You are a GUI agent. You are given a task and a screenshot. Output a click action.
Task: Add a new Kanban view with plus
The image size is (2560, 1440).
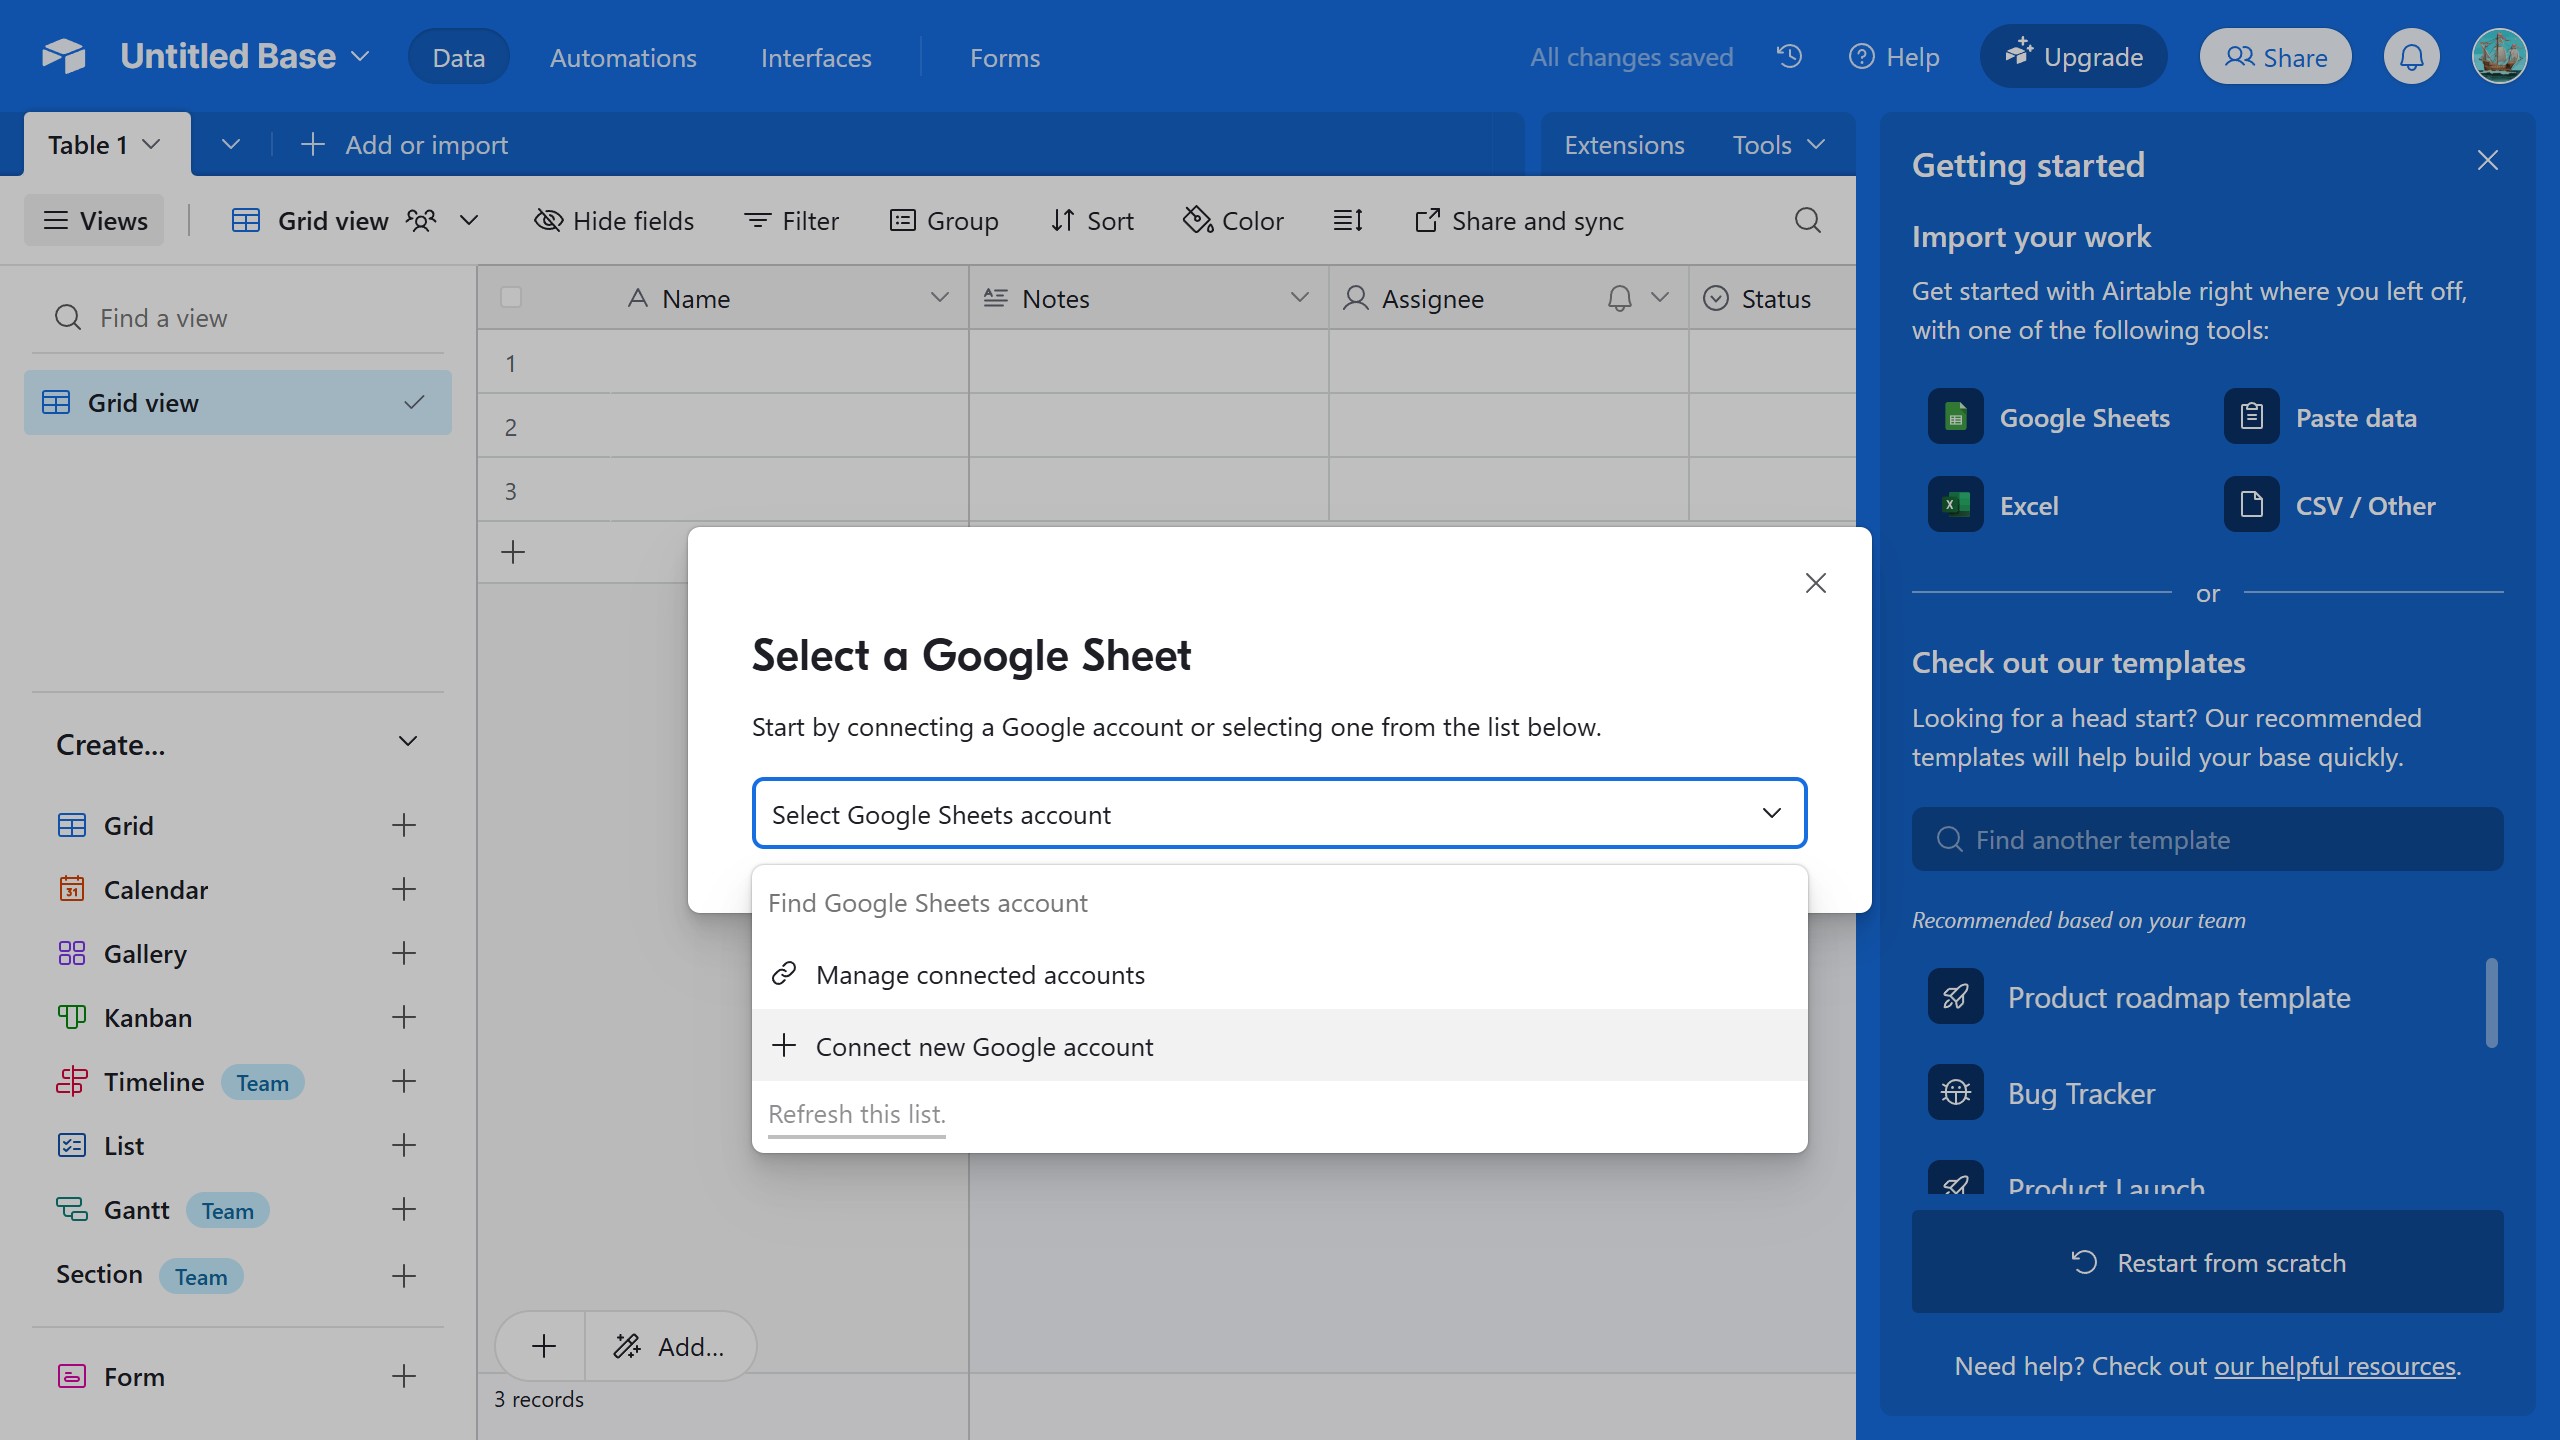(x=404, y=1017)
